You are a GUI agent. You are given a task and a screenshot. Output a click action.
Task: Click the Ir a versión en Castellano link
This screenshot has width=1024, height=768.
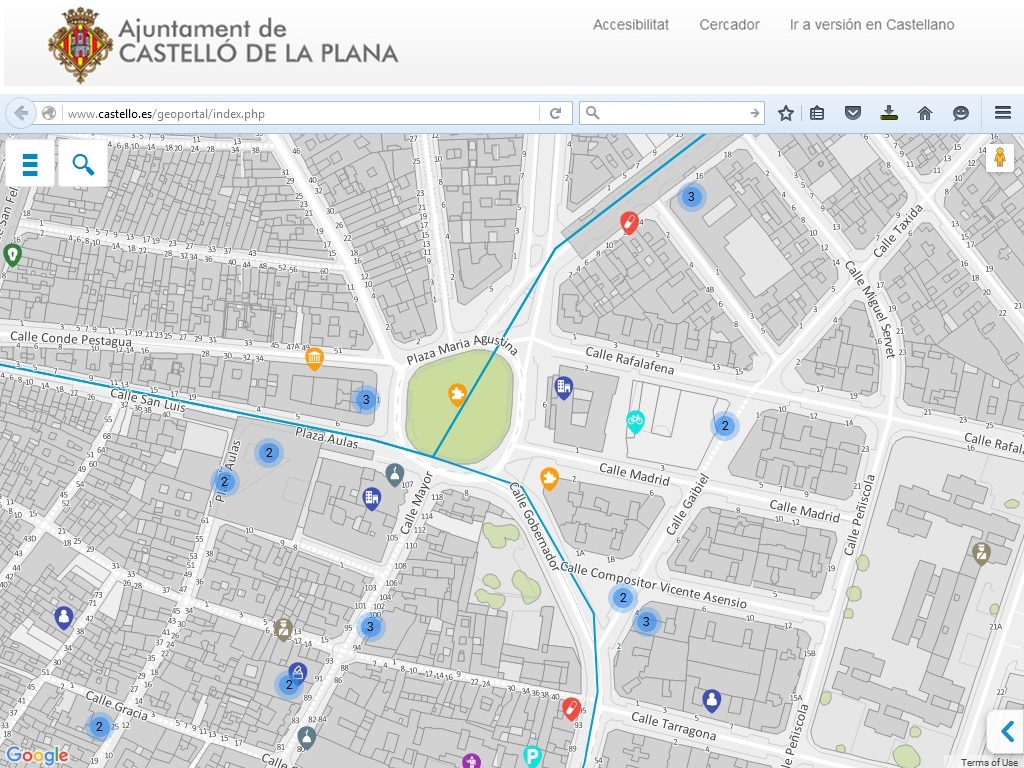871,25
